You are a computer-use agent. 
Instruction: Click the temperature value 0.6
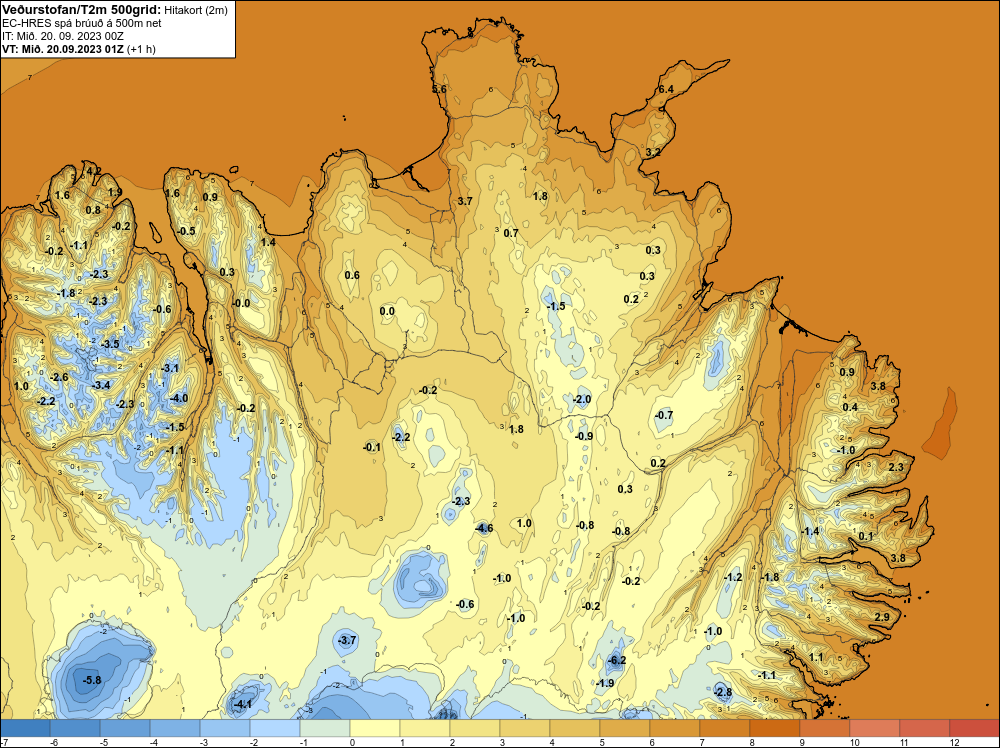pos(352,275)
